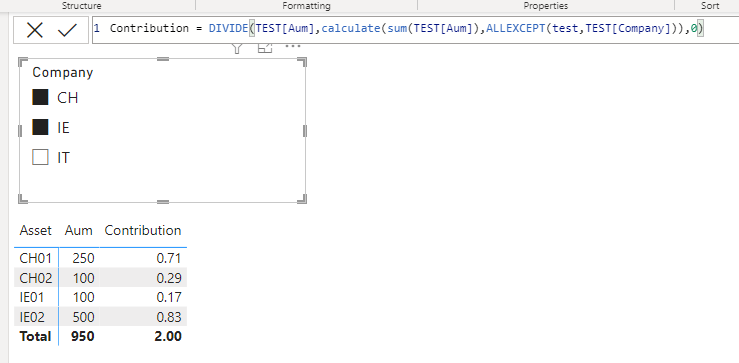The height and width of the screenshot is (363, 739).
Task: Open the Sort ribbon group
Action: pos(710,6)
